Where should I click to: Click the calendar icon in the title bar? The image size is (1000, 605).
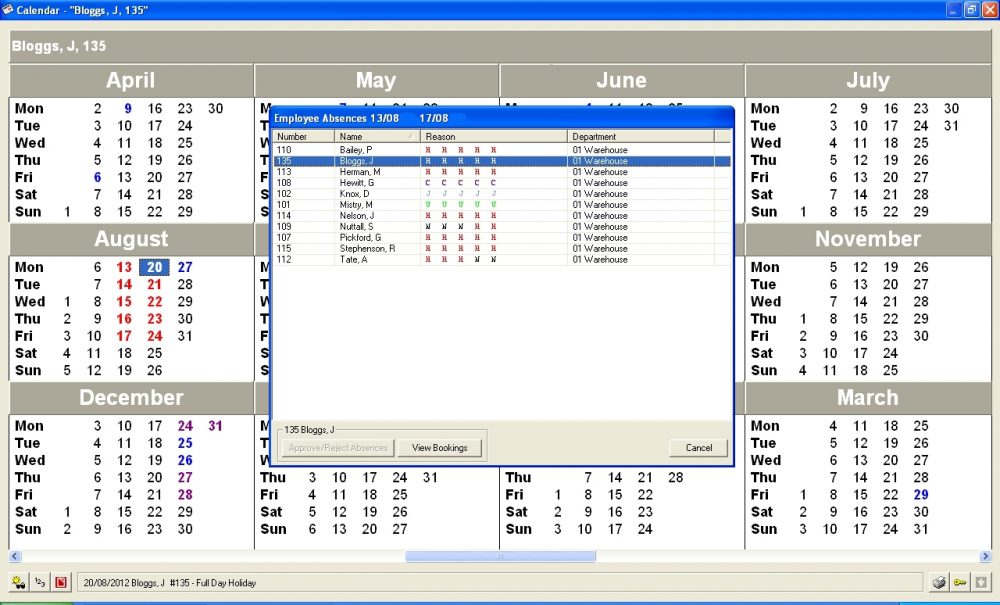point(8,8)
